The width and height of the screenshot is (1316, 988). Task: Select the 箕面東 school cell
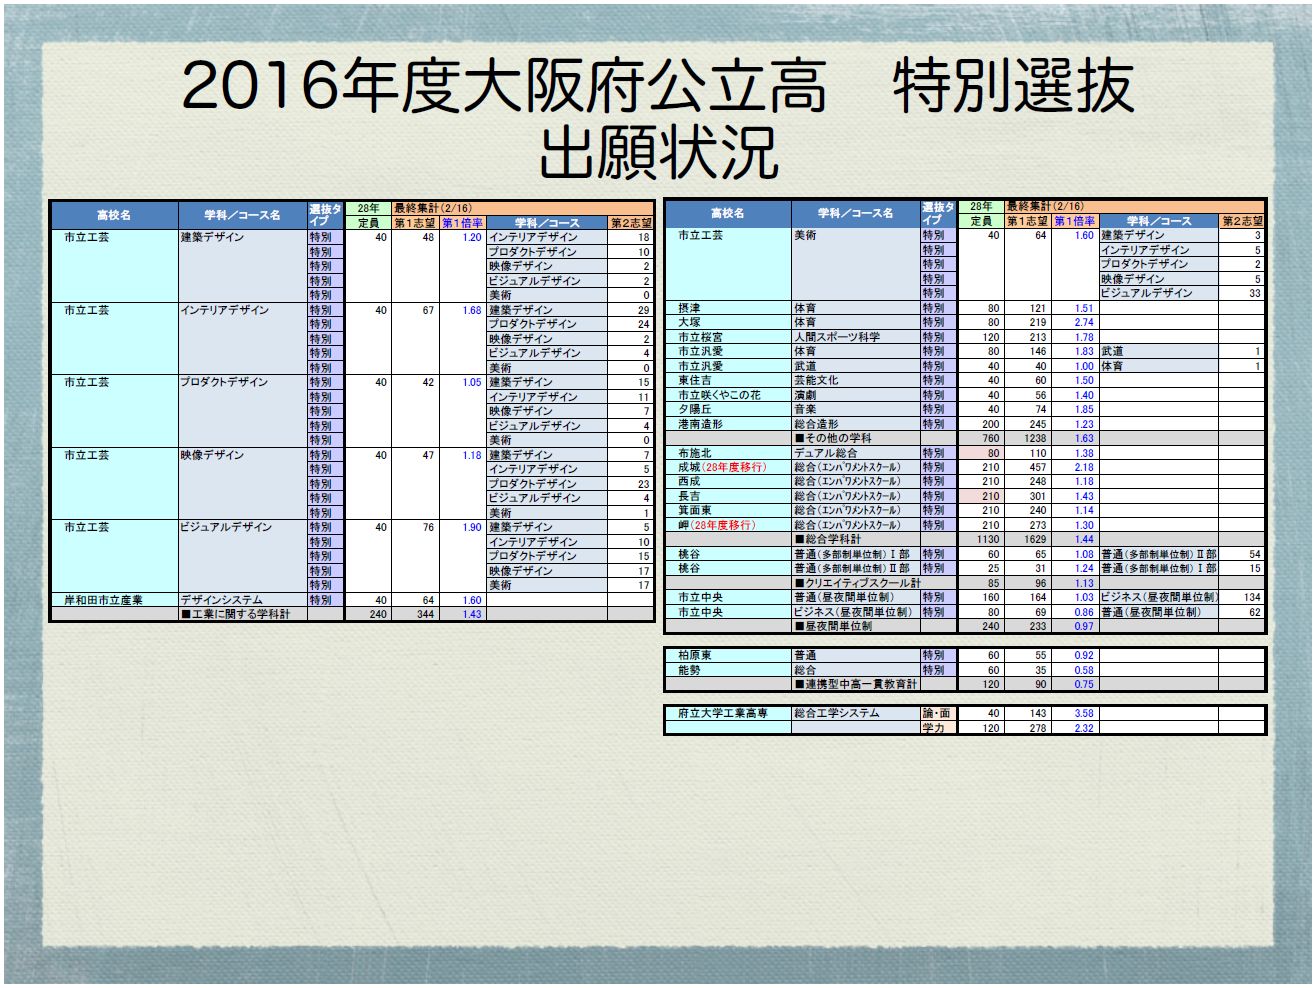pos(728,510)
